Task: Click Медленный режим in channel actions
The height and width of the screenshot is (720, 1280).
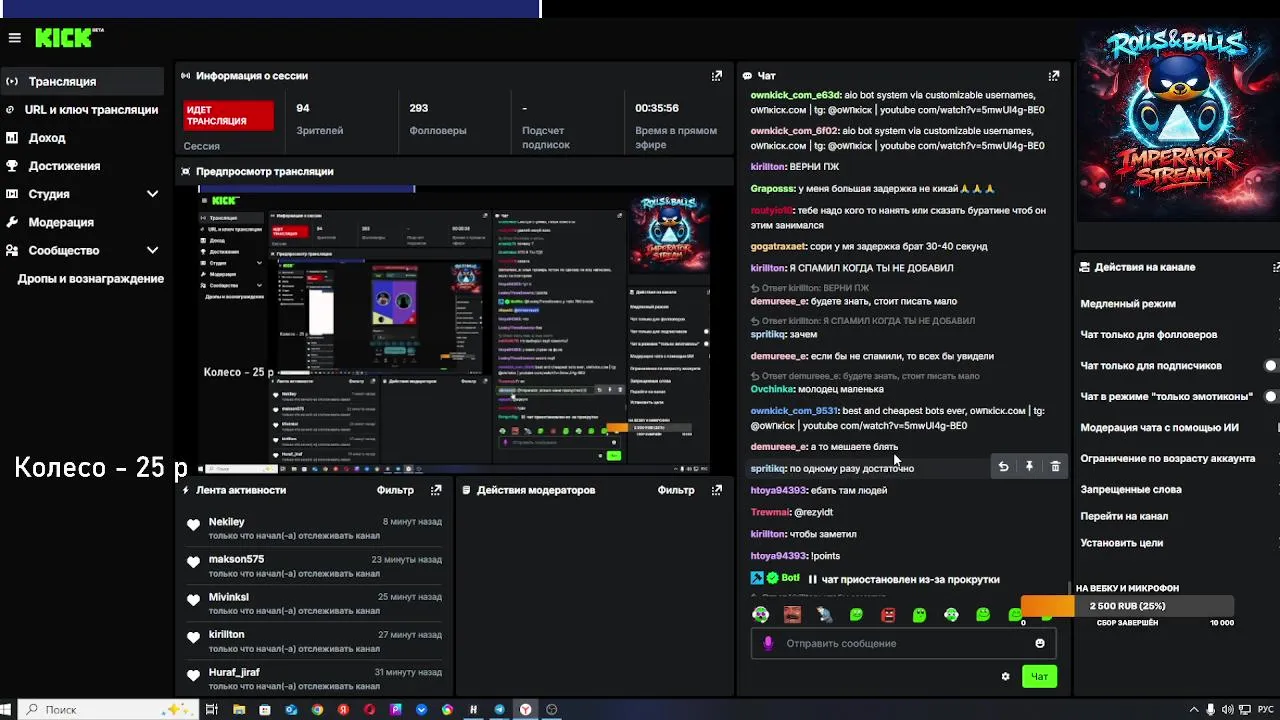Action: pos(1128,304)
